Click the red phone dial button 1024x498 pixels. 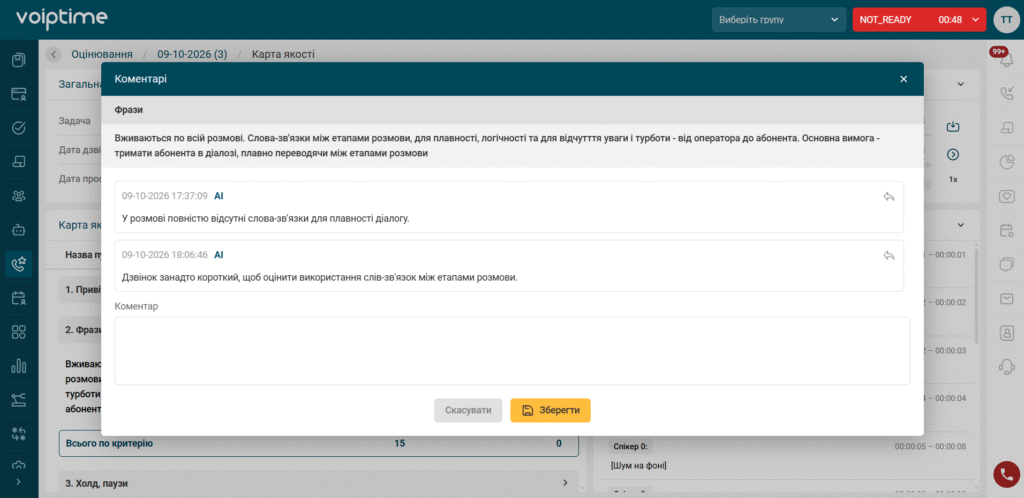click(1006, 474)
